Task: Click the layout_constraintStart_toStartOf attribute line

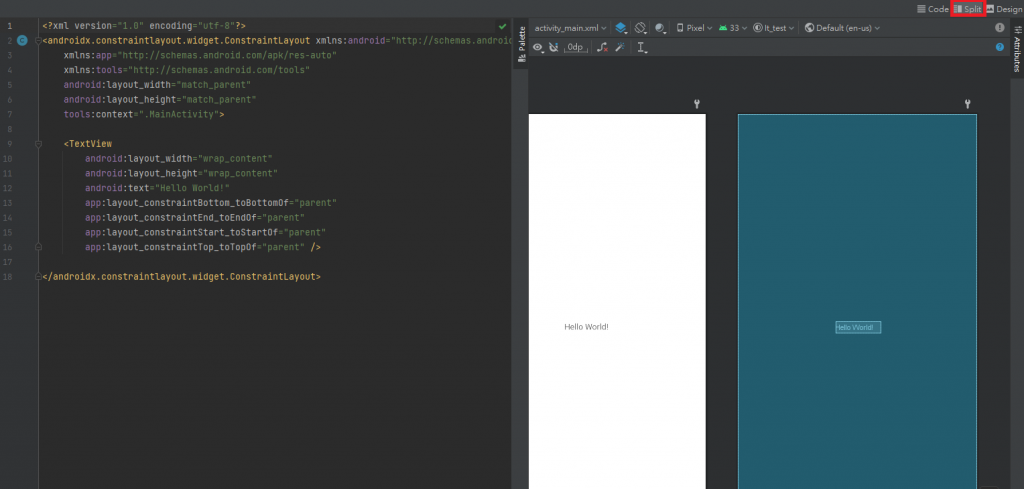Action: [x=205, y=232]
